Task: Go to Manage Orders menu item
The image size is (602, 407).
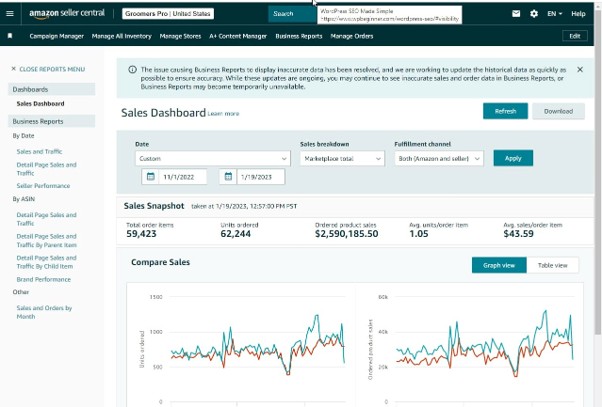Action: pos(352,36)
